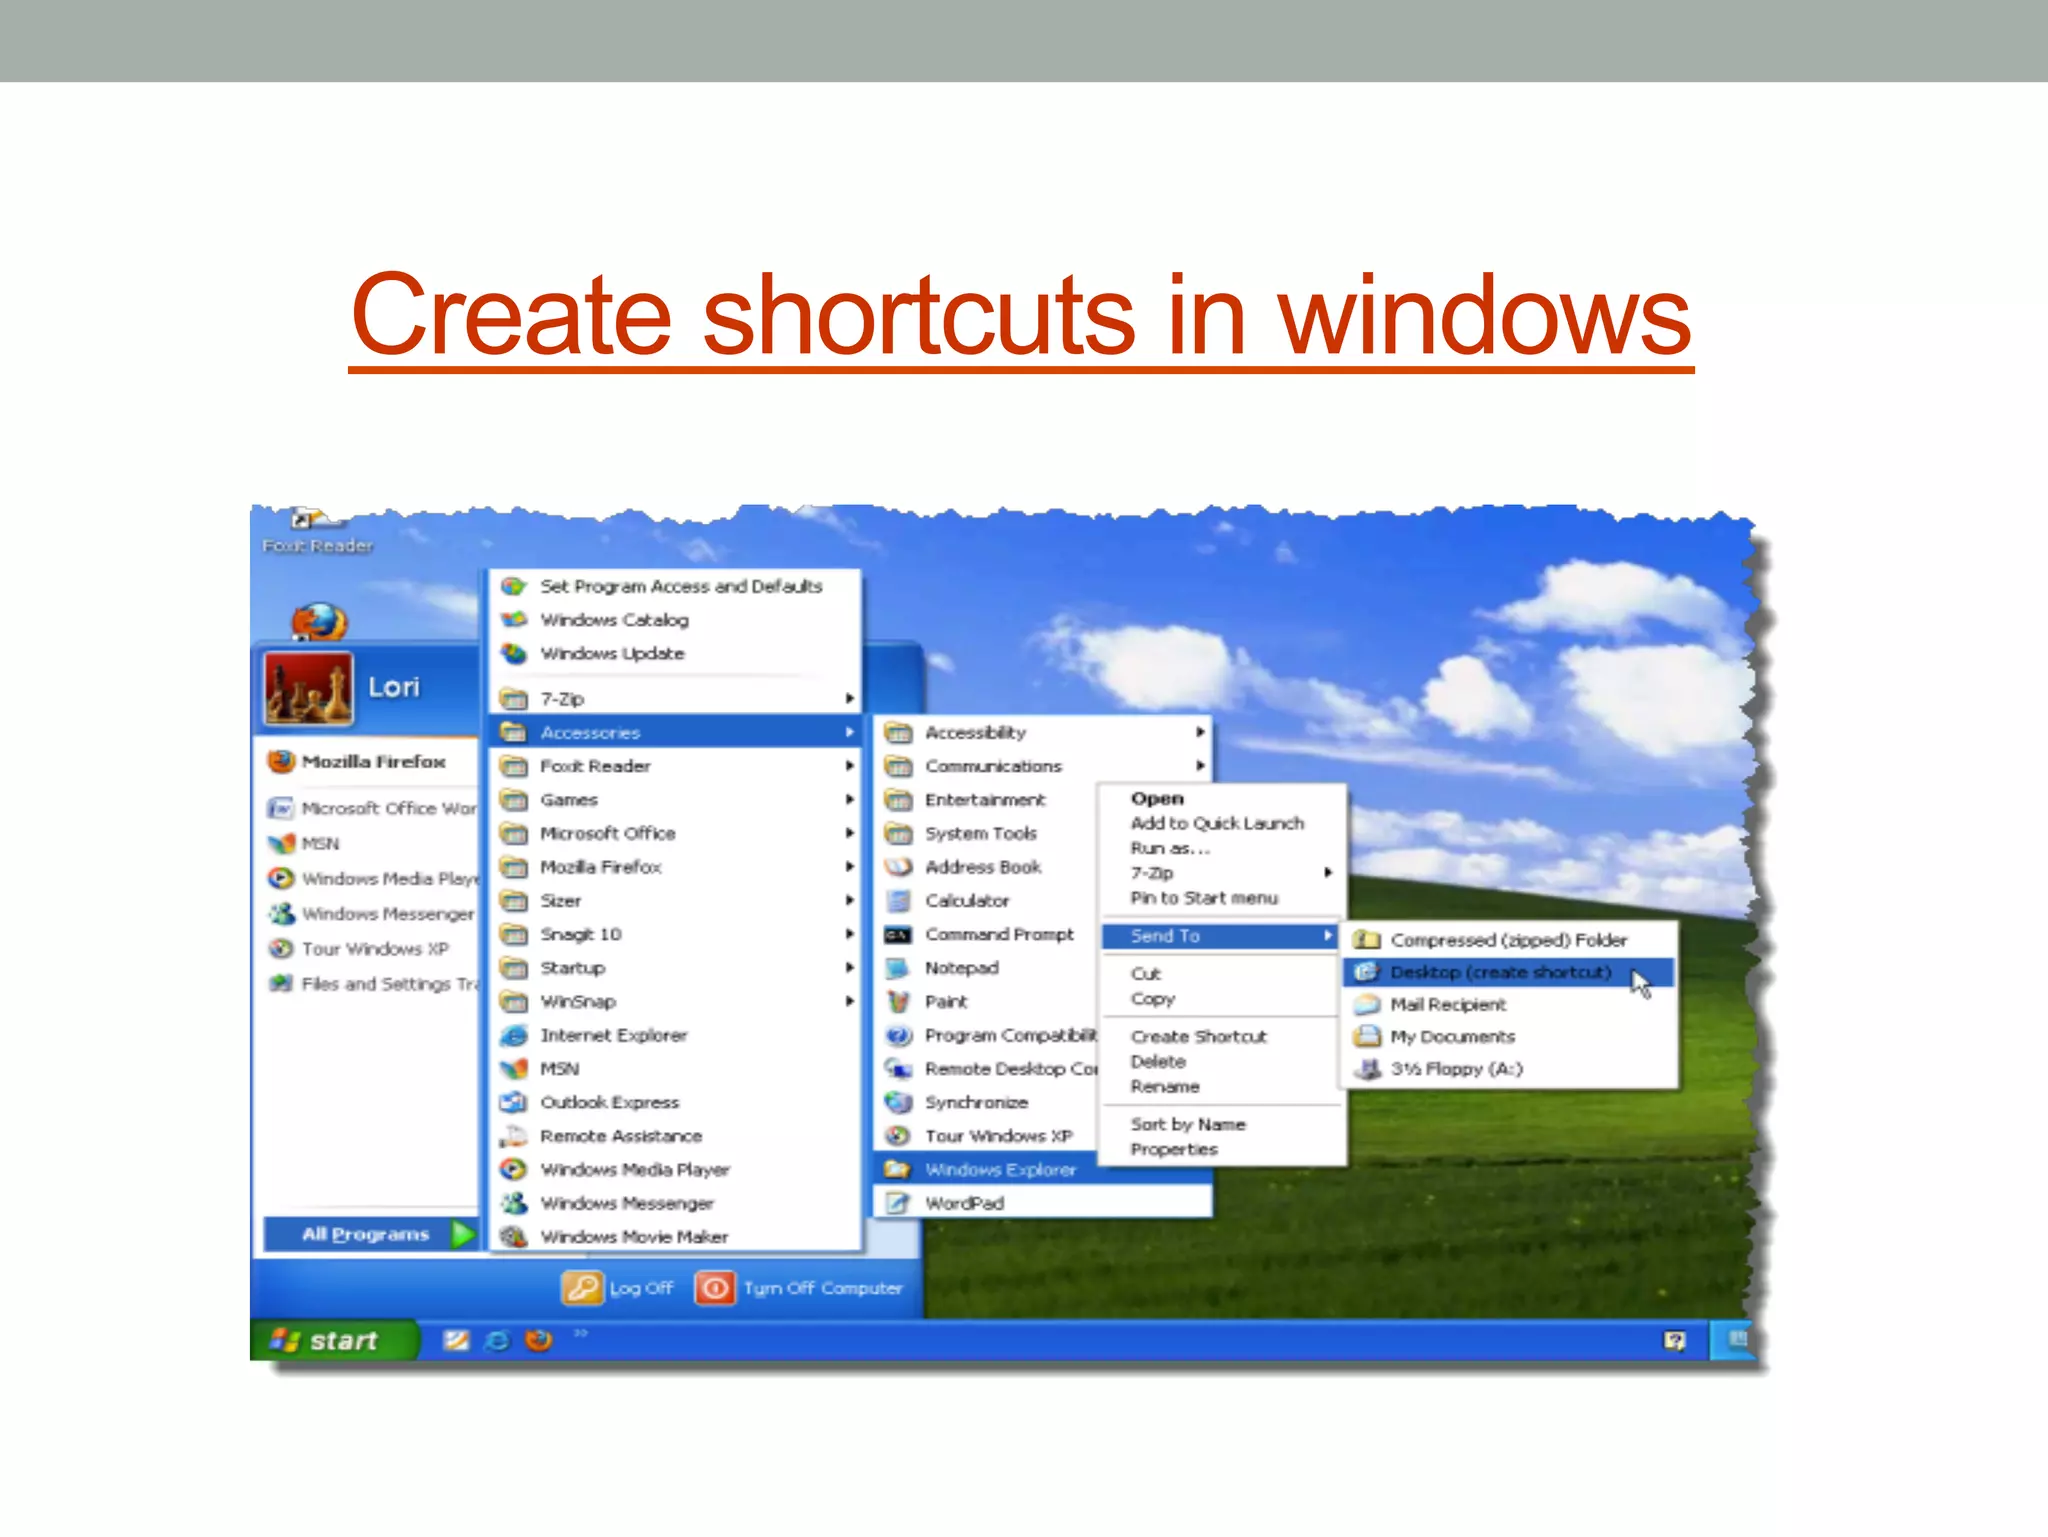Open Windows Update icon
This screenshot has width=2048, height=1537.
514,653
